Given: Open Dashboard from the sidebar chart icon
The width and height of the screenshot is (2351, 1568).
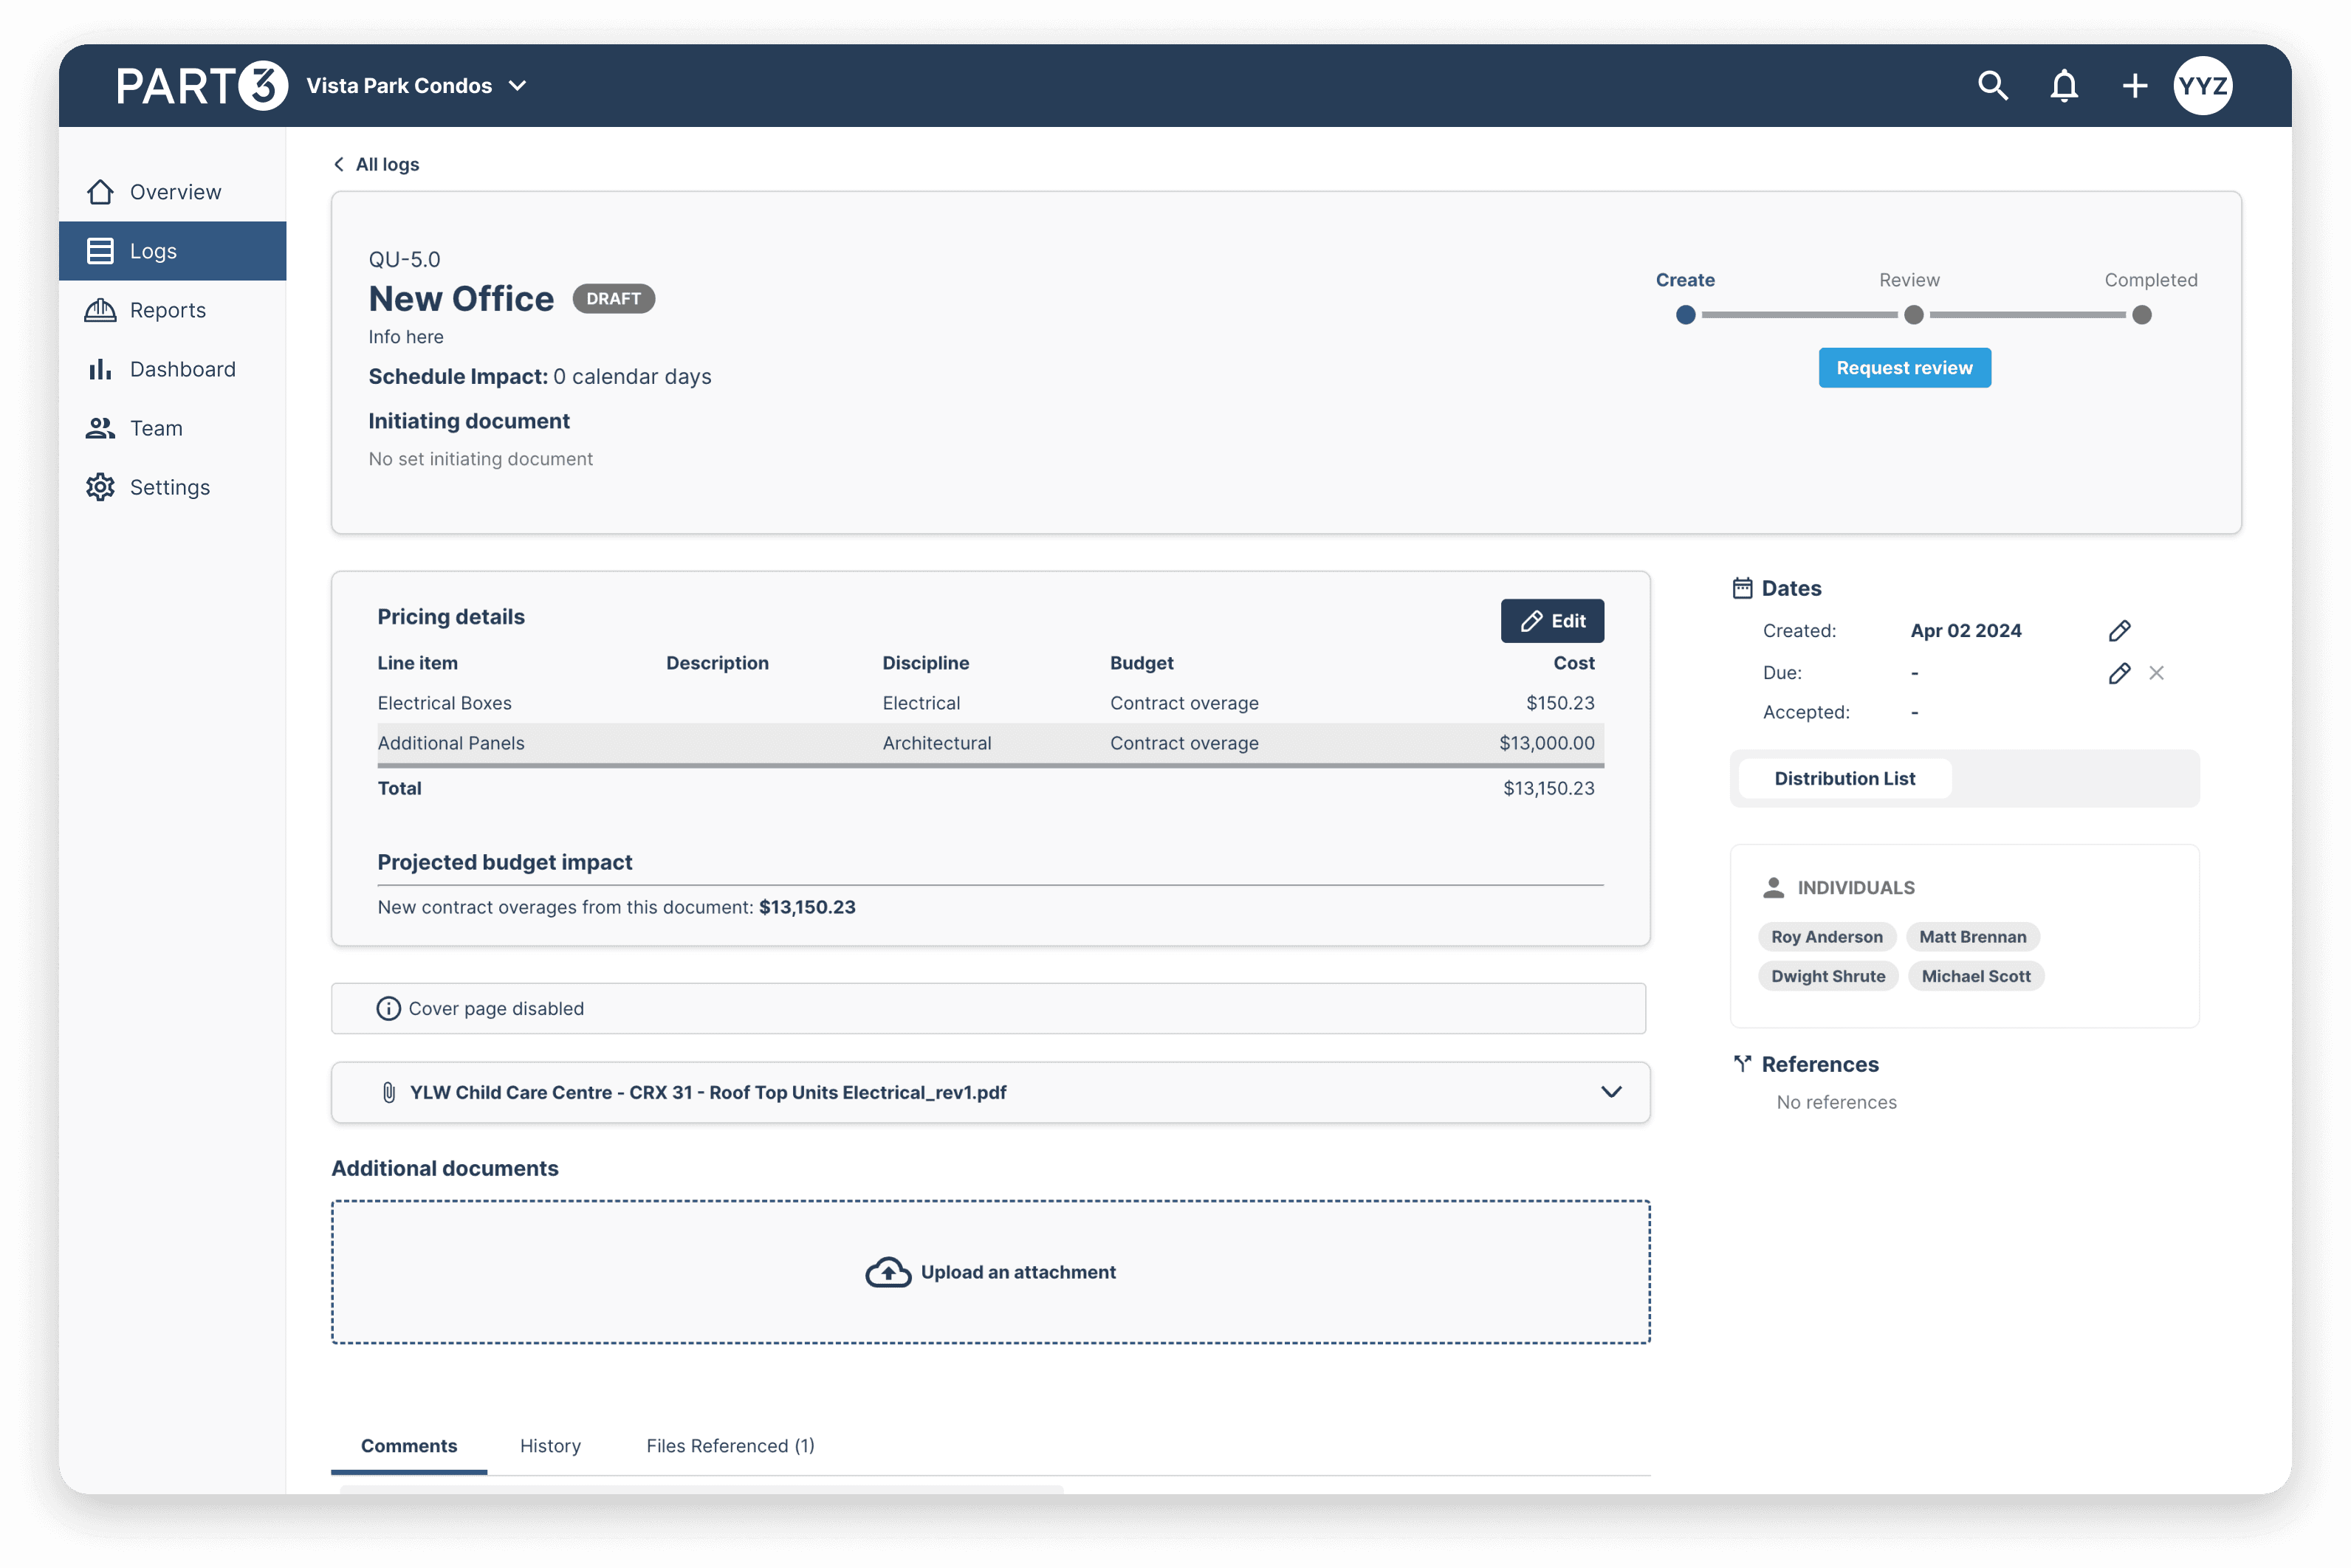Looking at the screenshot, I should click(101, 369).
